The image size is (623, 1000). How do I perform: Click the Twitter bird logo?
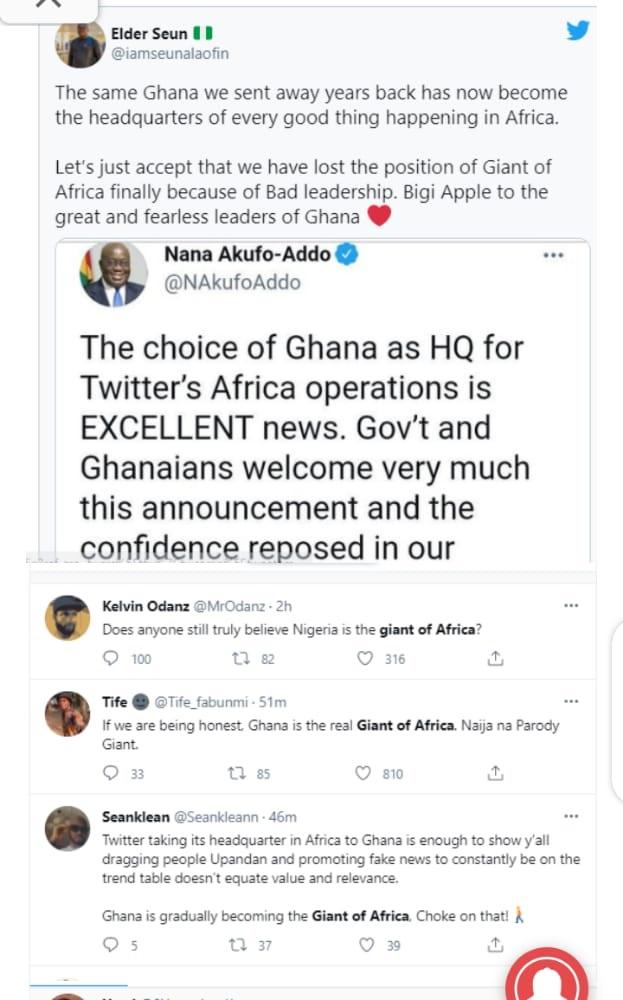(578, 30)
